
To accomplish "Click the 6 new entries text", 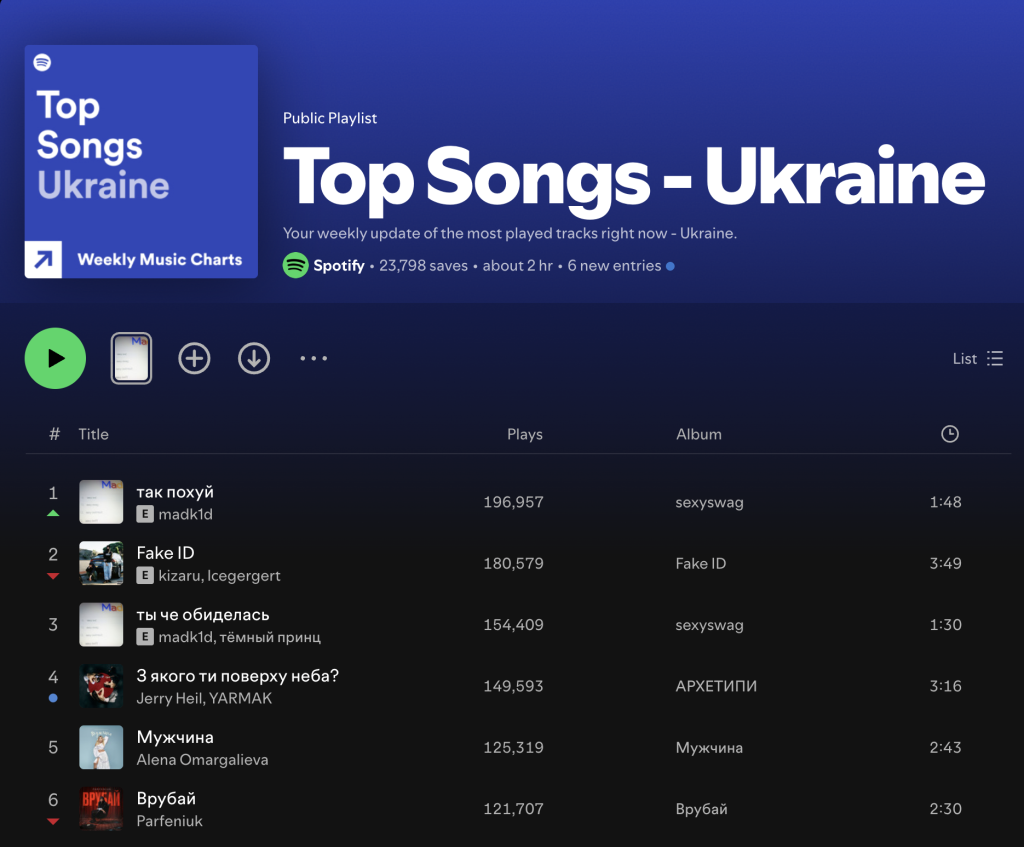I will tap(615, 266).
